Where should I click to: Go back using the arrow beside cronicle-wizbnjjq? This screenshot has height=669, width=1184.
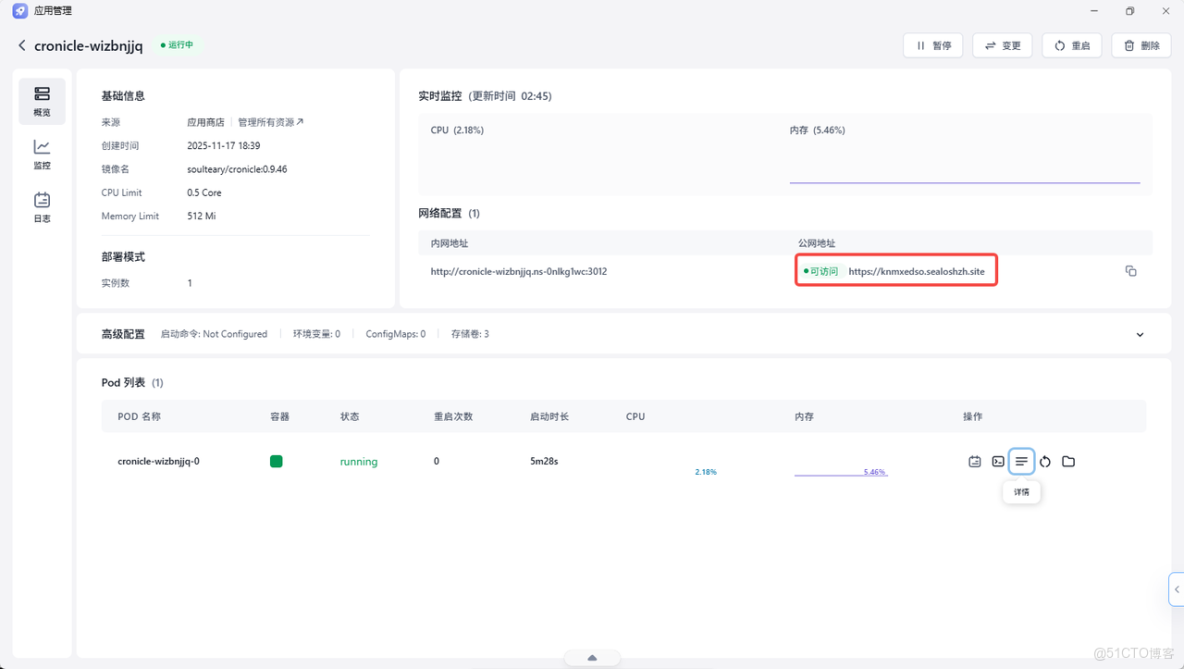point(21,45)
